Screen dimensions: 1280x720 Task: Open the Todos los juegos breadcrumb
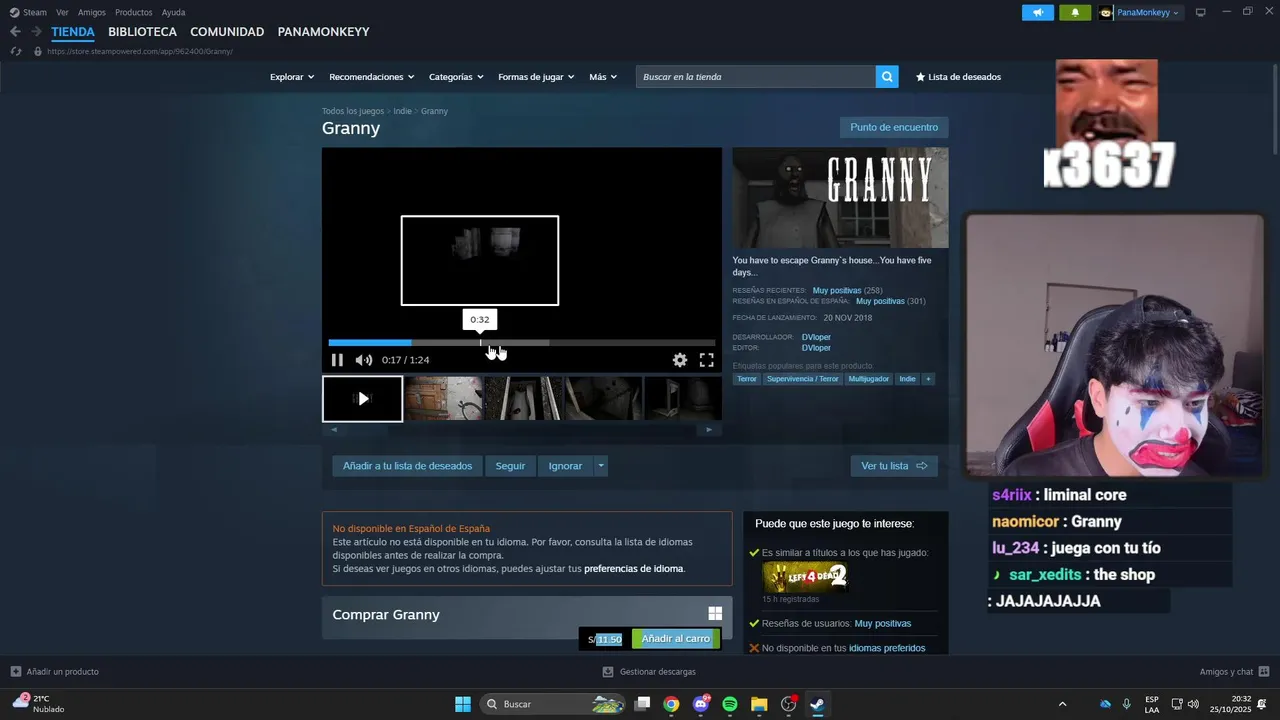pos(353,111)
